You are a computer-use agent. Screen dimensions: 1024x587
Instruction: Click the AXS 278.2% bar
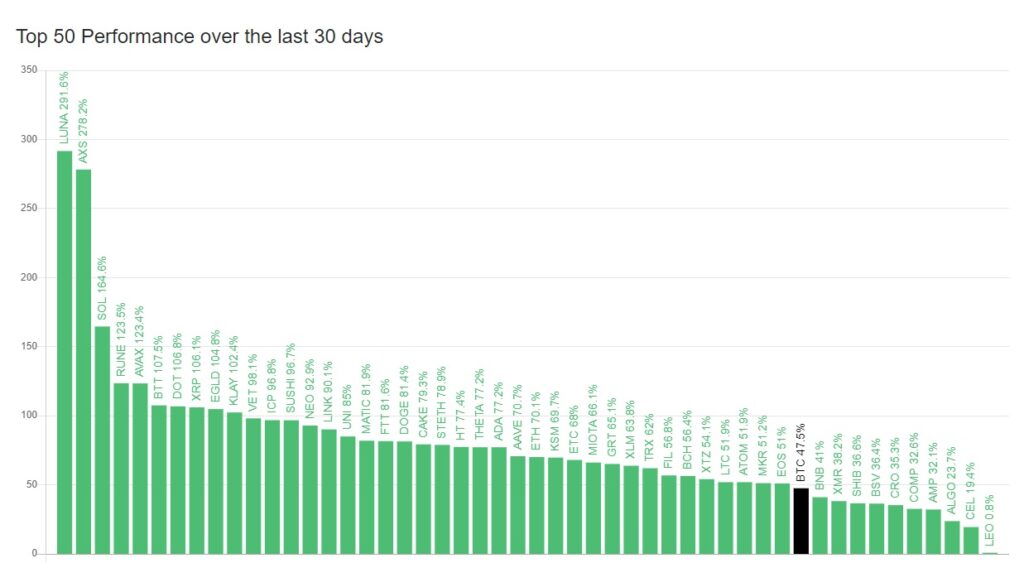83,361
